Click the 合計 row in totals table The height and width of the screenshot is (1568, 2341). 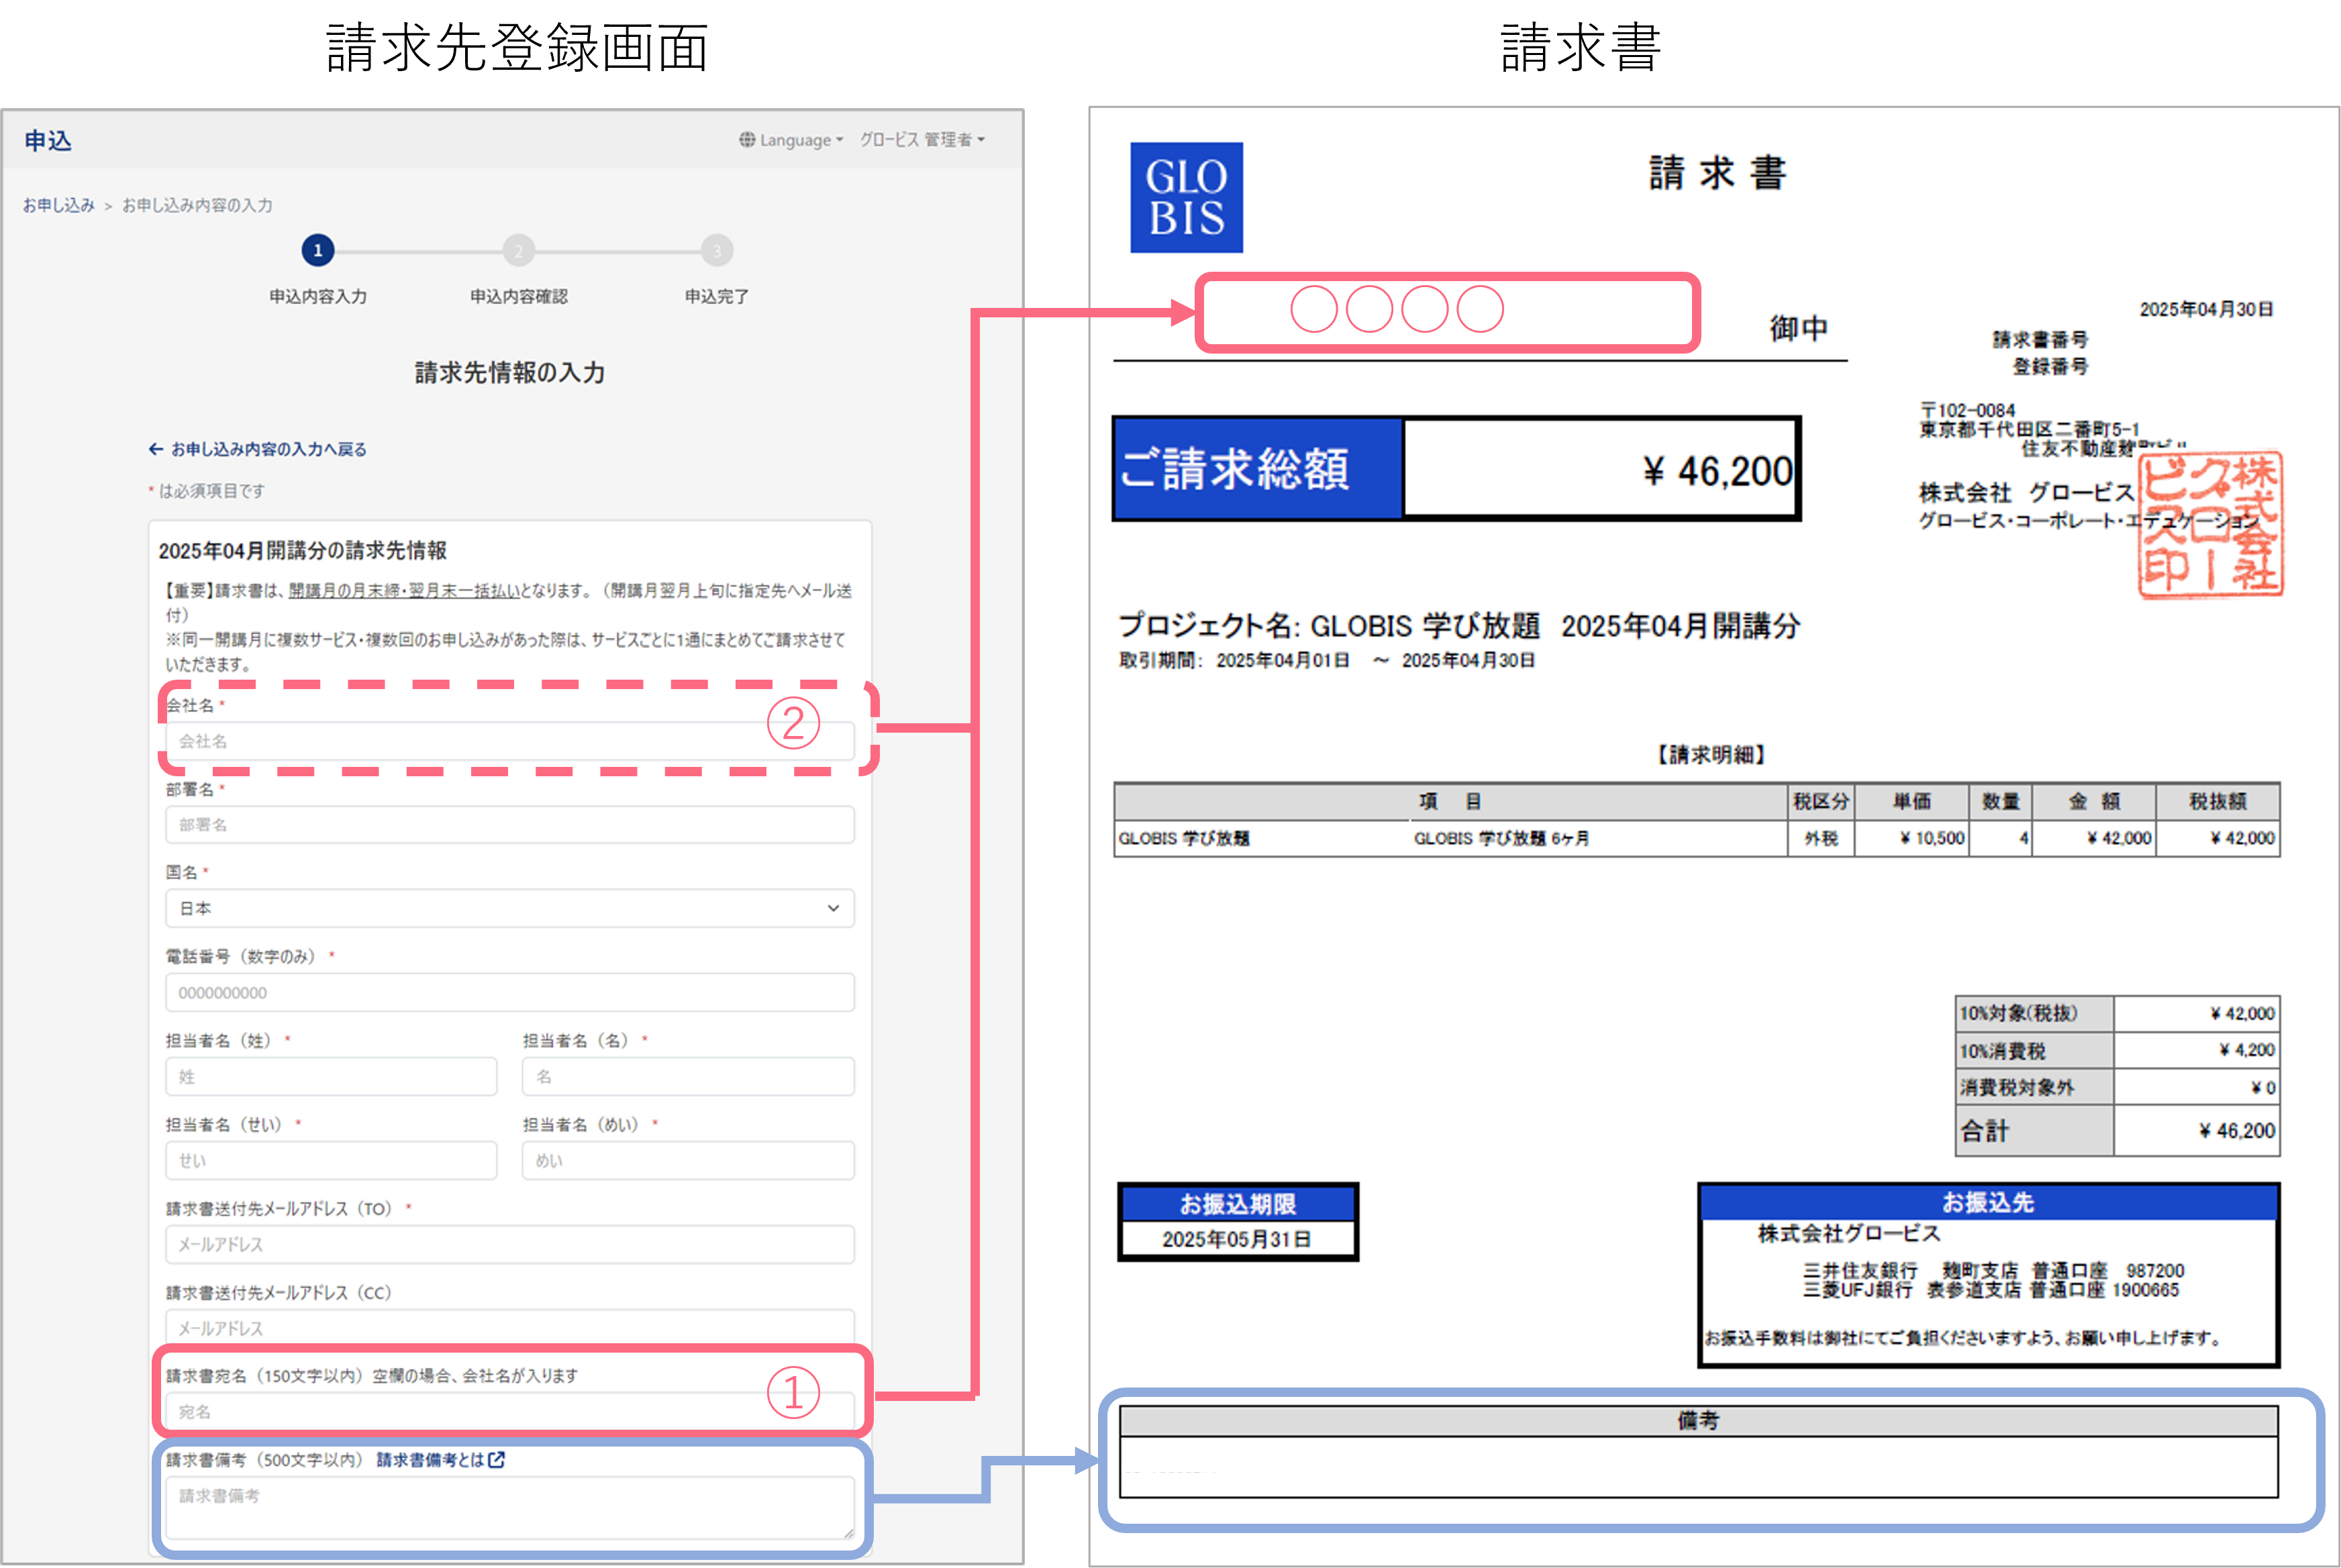[2117, 1130]
